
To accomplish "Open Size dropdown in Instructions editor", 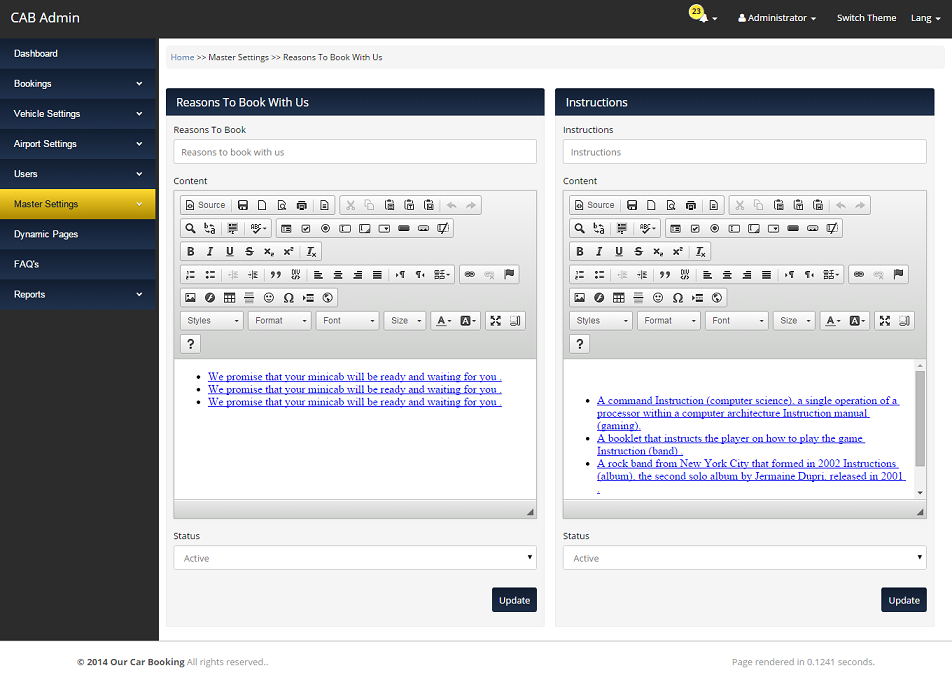I will 794,321.
